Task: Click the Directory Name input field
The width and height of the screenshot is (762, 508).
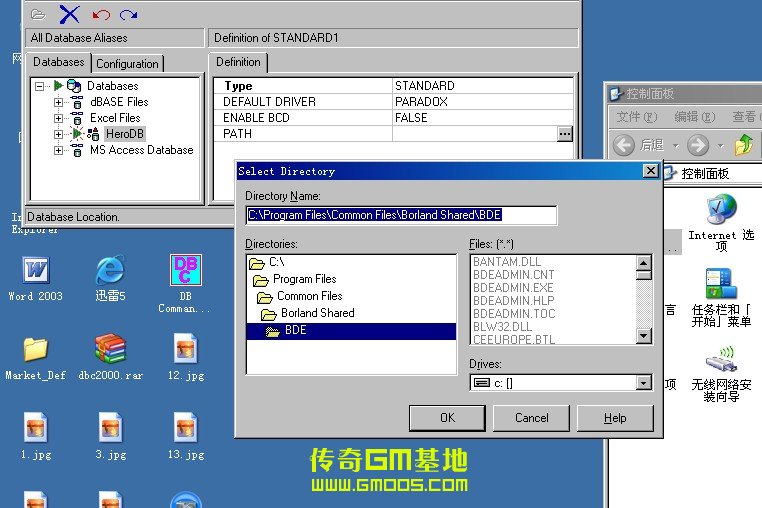Action: click(x=401, y=215)
